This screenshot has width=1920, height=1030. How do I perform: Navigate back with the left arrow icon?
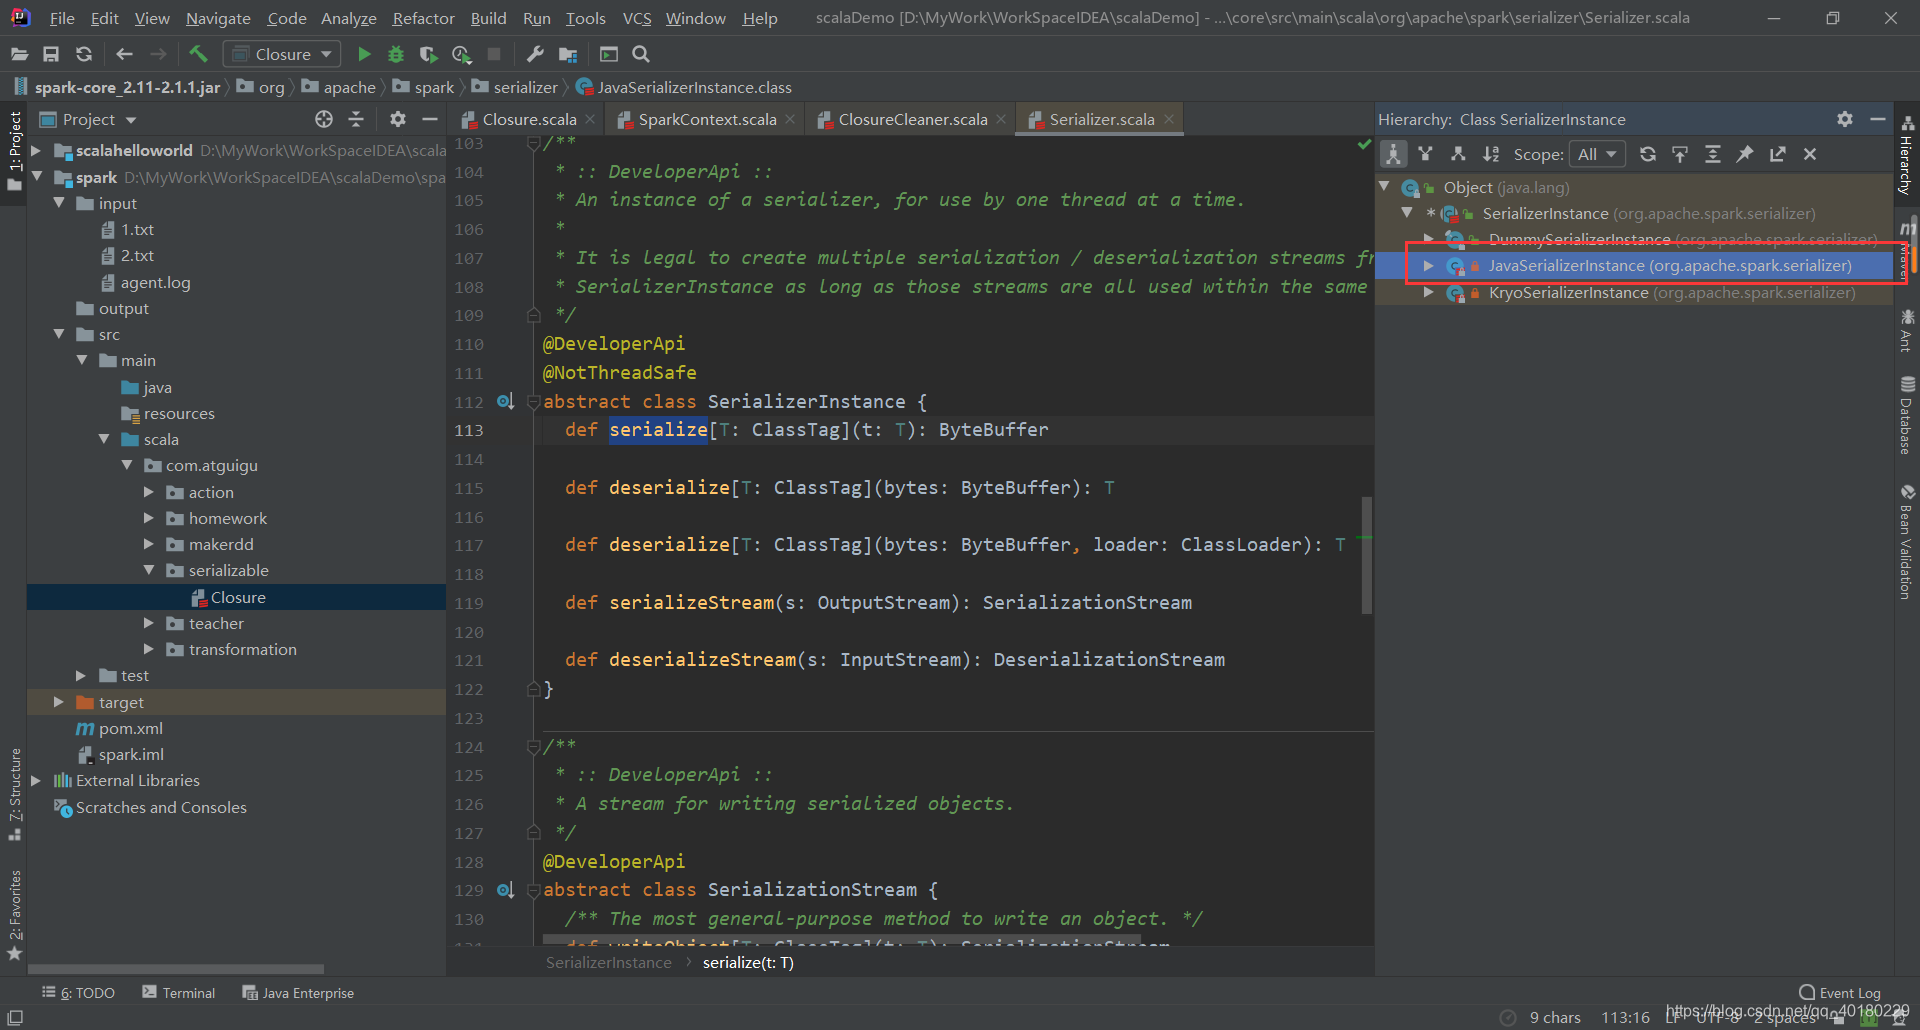[124, 54]
